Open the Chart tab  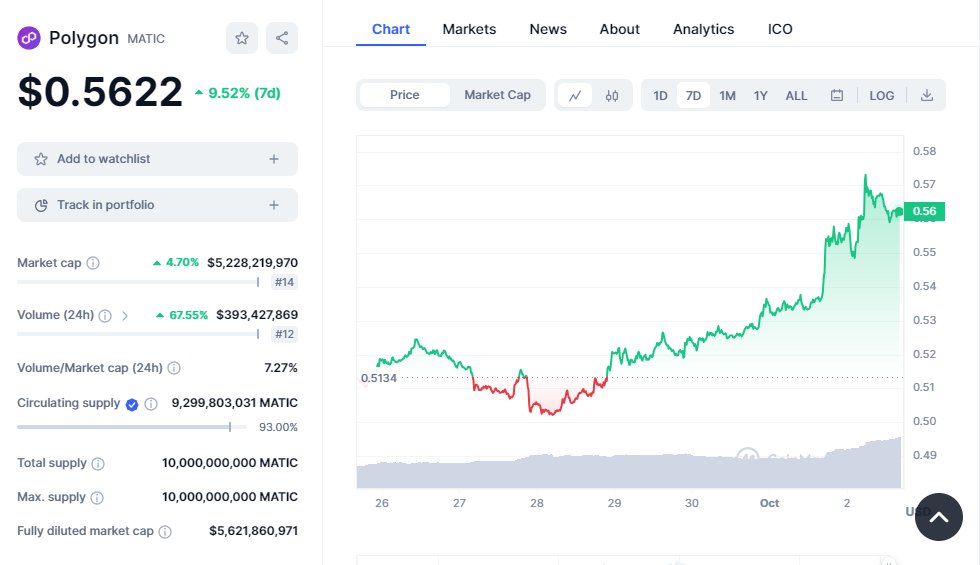click(391, 29)
